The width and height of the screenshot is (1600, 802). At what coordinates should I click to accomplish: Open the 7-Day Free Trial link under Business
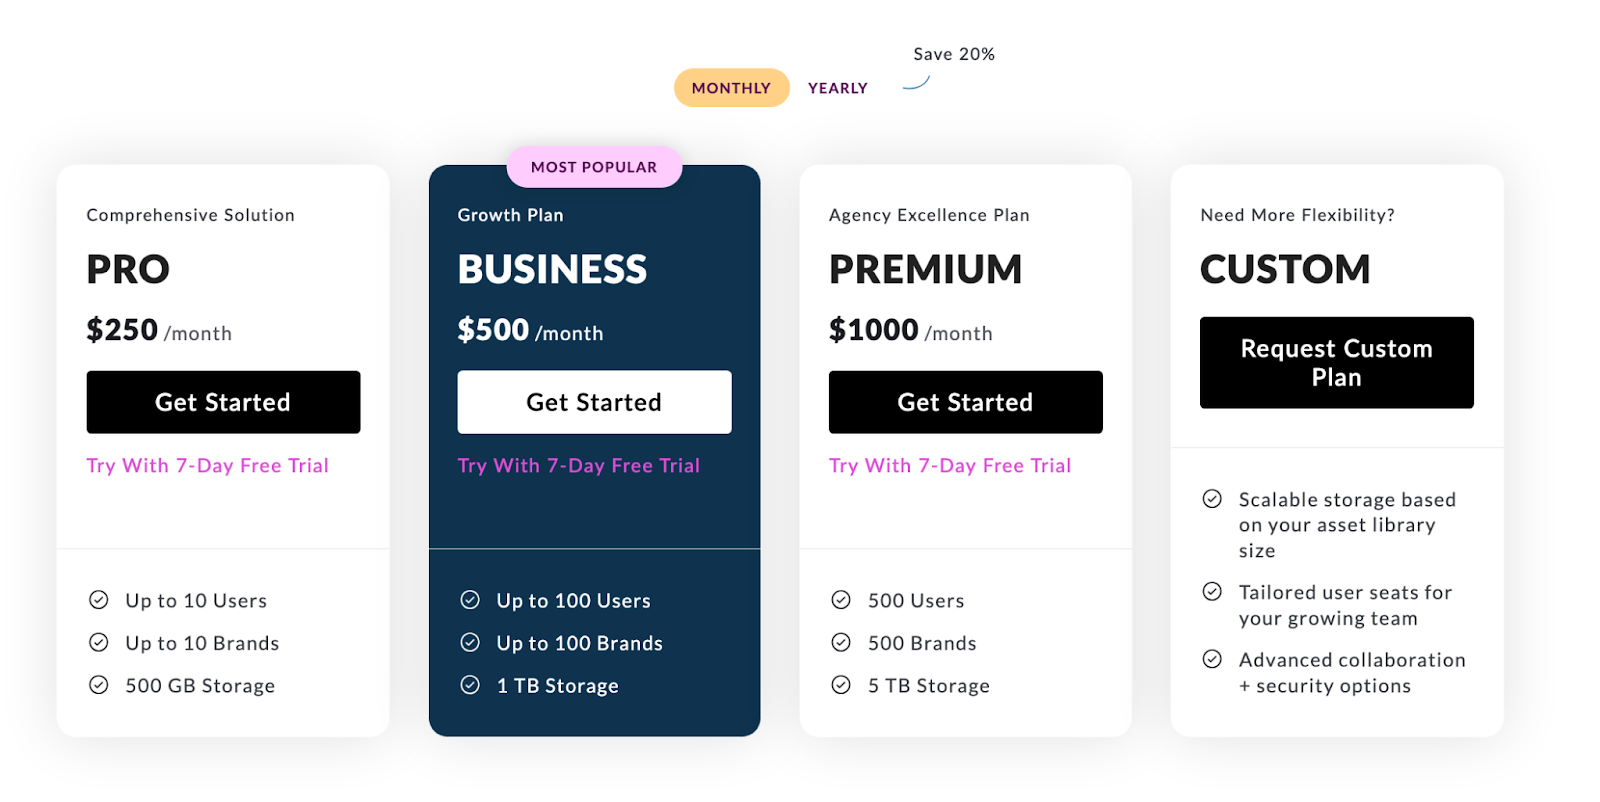coord(579,465)
